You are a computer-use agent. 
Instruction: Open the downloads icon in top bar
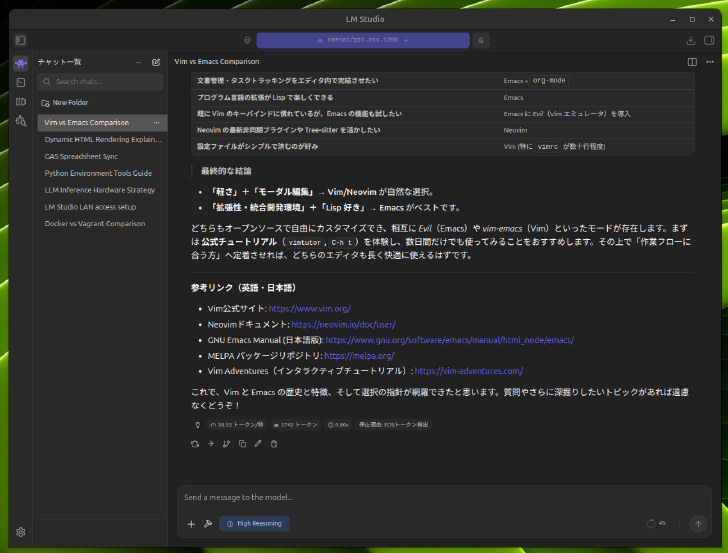tap(691, 40)
